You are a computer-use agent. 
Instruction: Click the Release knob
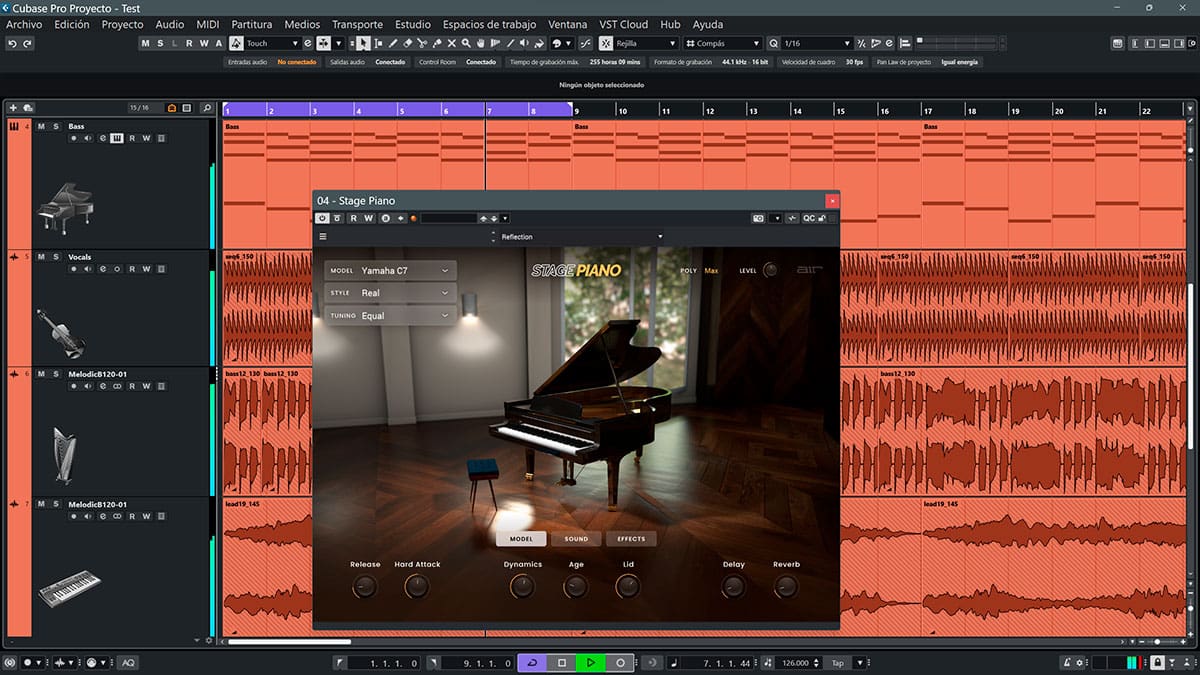pyautogui.click(x=365, y=586)
